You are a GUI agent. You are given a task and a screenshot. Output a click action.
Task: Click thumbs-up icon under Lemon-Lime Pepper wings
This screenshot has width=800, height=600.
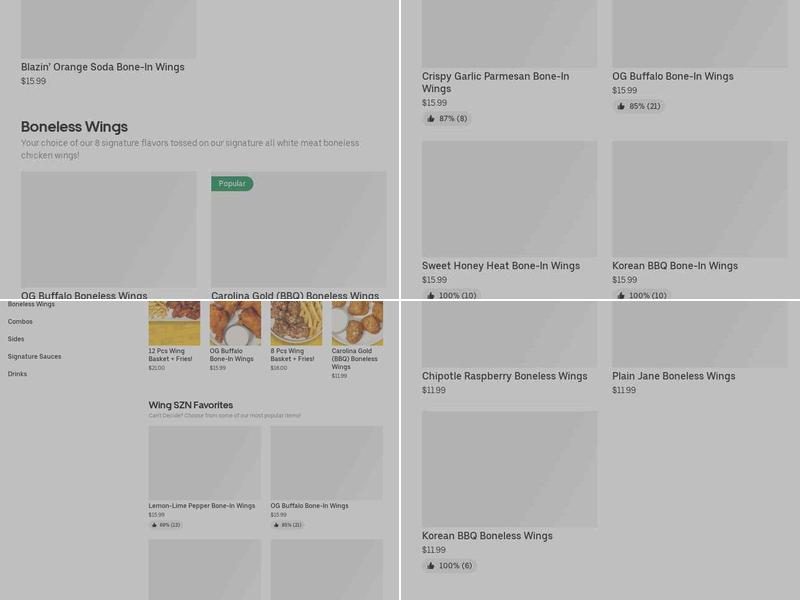pos(154,525)
